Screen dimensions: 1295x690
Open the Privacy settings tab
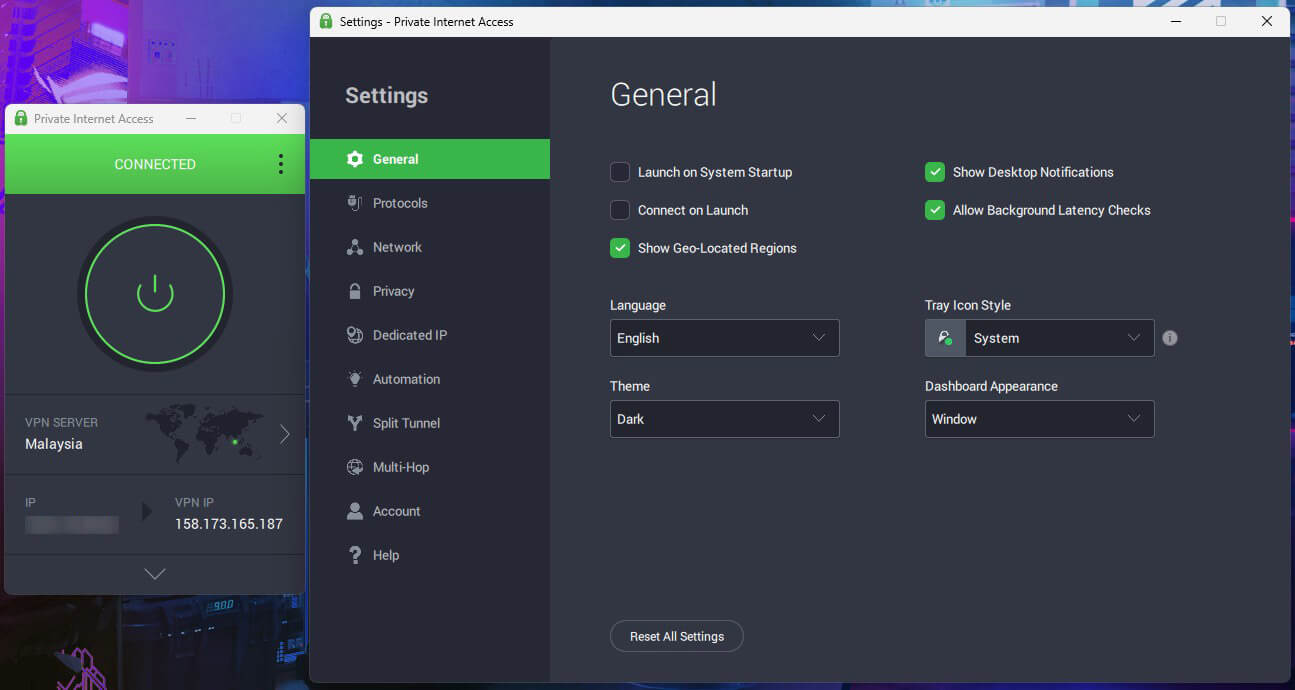[x=430, y=291]
